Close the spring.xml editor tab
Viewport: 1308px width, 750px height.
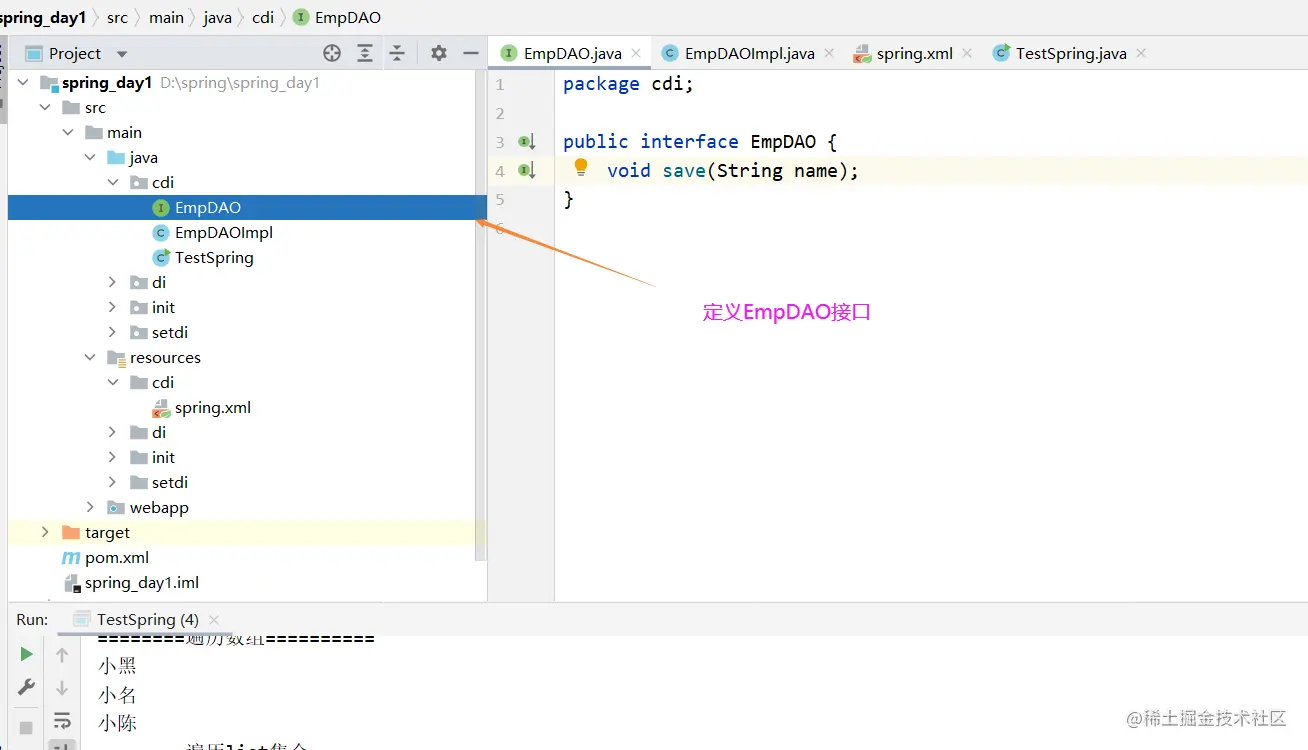pyautogui.click(x=967, y=53)
